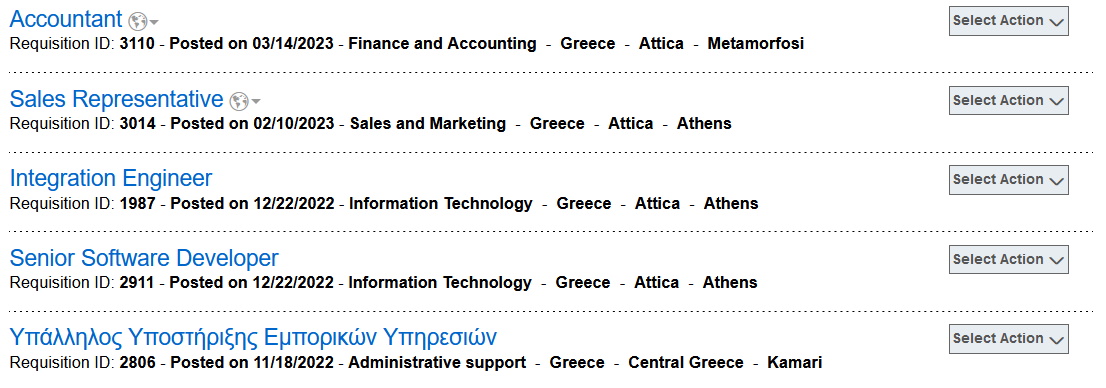View the Integration Engineer job posting
This screenshot has height=388, width=1106.
click(x=111, y=178)
